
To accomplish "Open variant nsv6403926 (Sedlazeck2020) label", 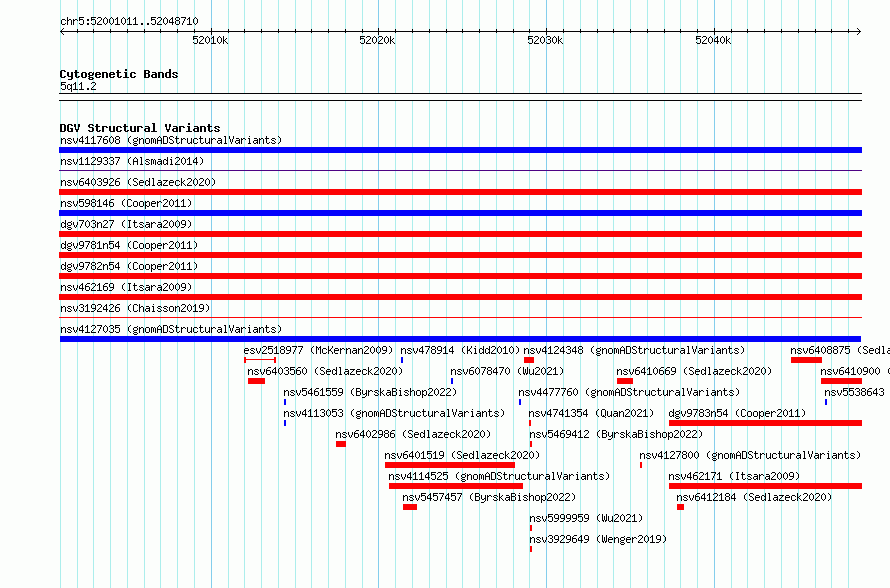I will pos(138,182).
